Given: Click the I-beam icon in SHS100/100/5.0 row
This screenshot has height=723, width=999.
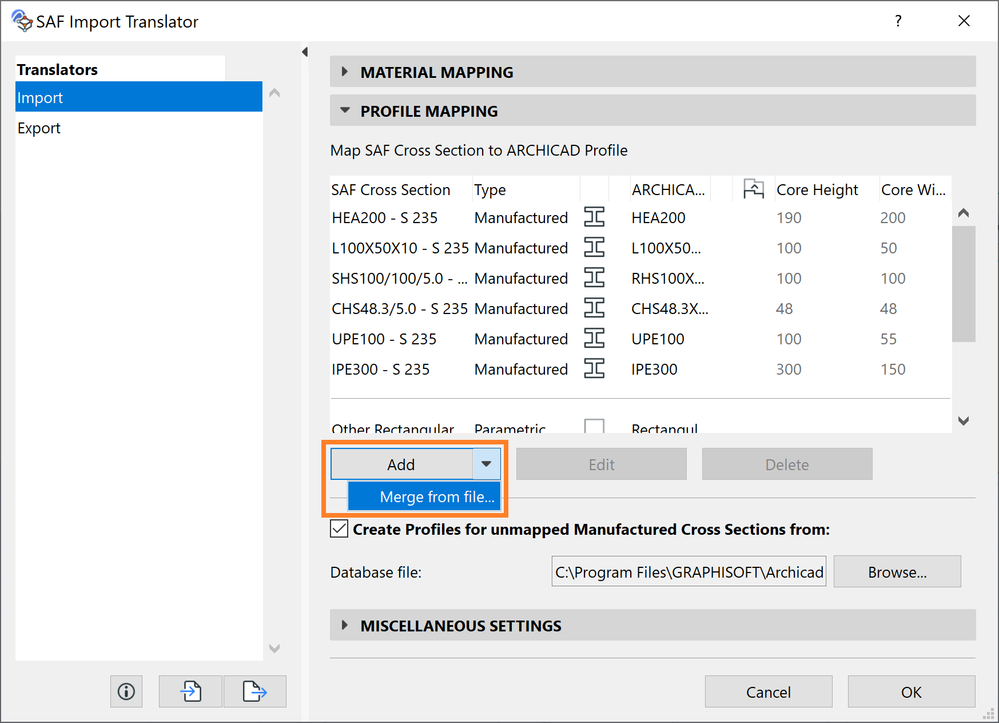Looking at the screenshot, I should coord(594,278).
